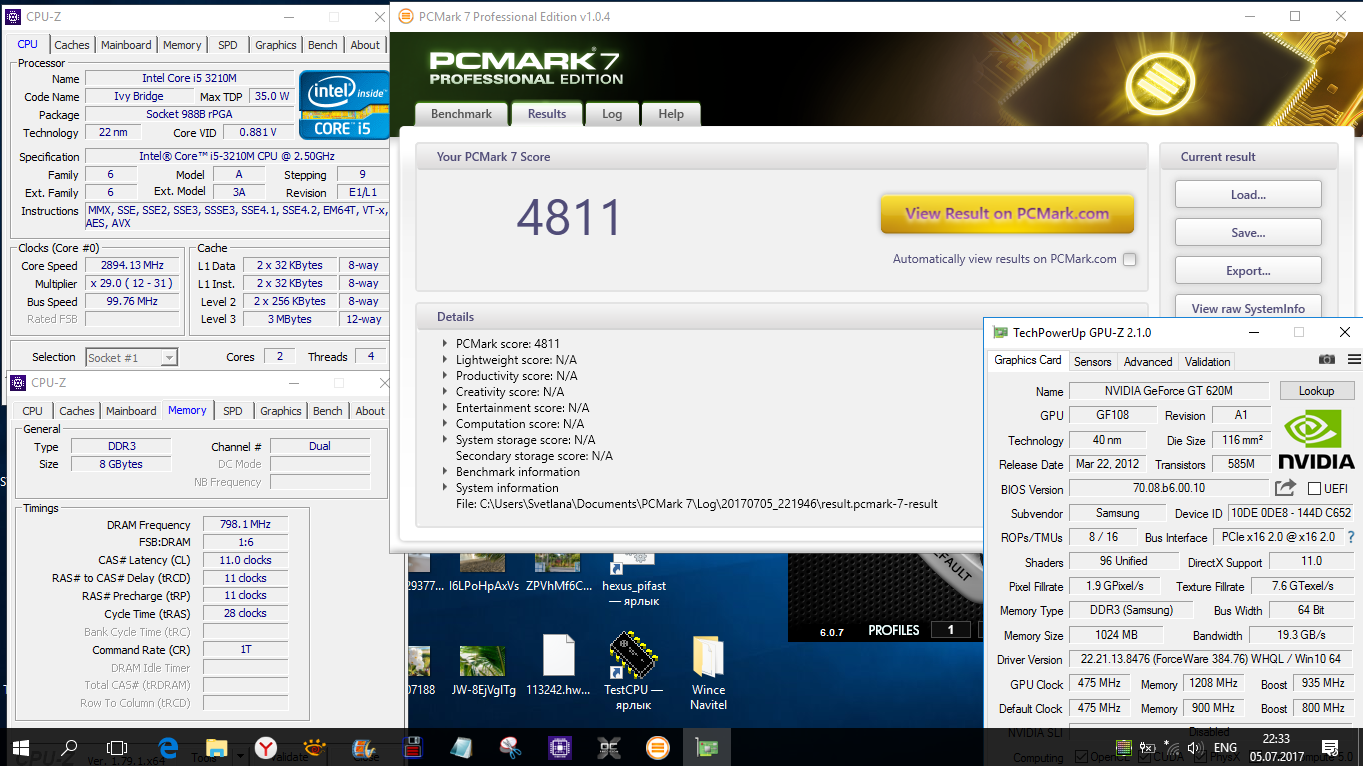Enable automatically view results on PCMark.com
The image size is (1363, 766).
click(x=1129, y=259)
